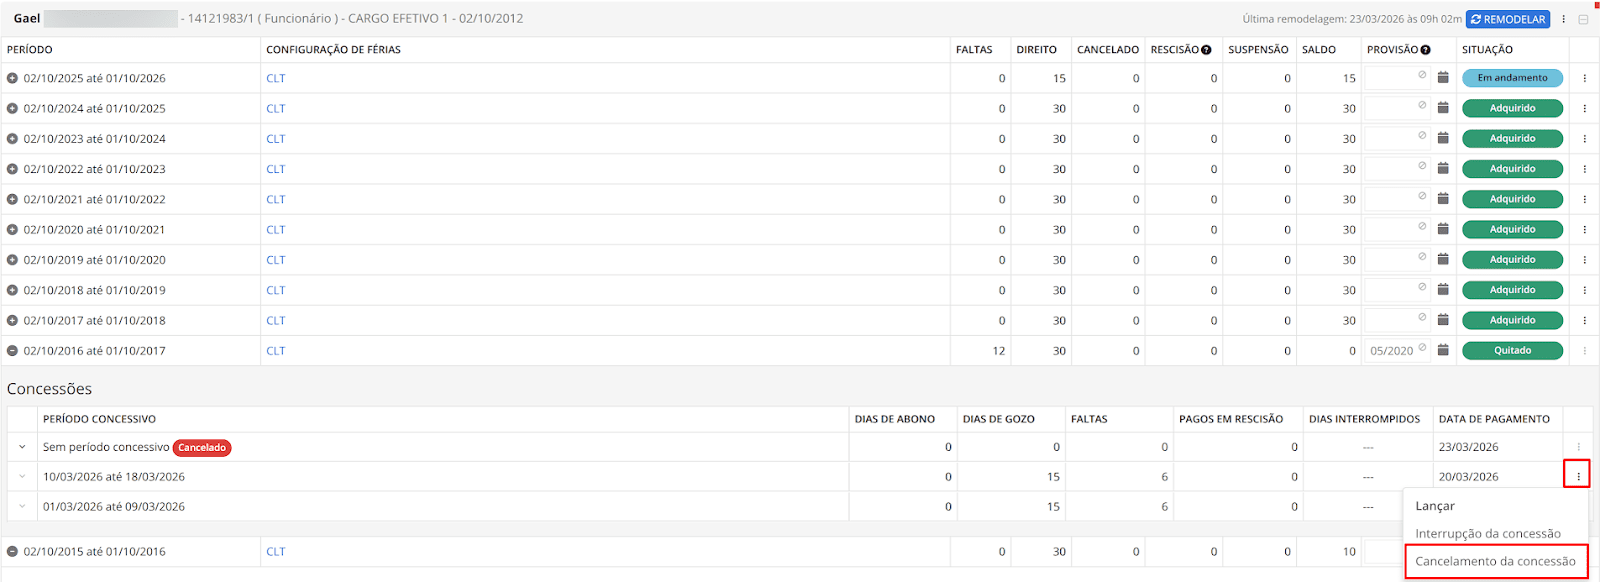Open the CLT link for period 02/10/2023
The width and height of the screenshot is (1600, 582).
point(275,139)
